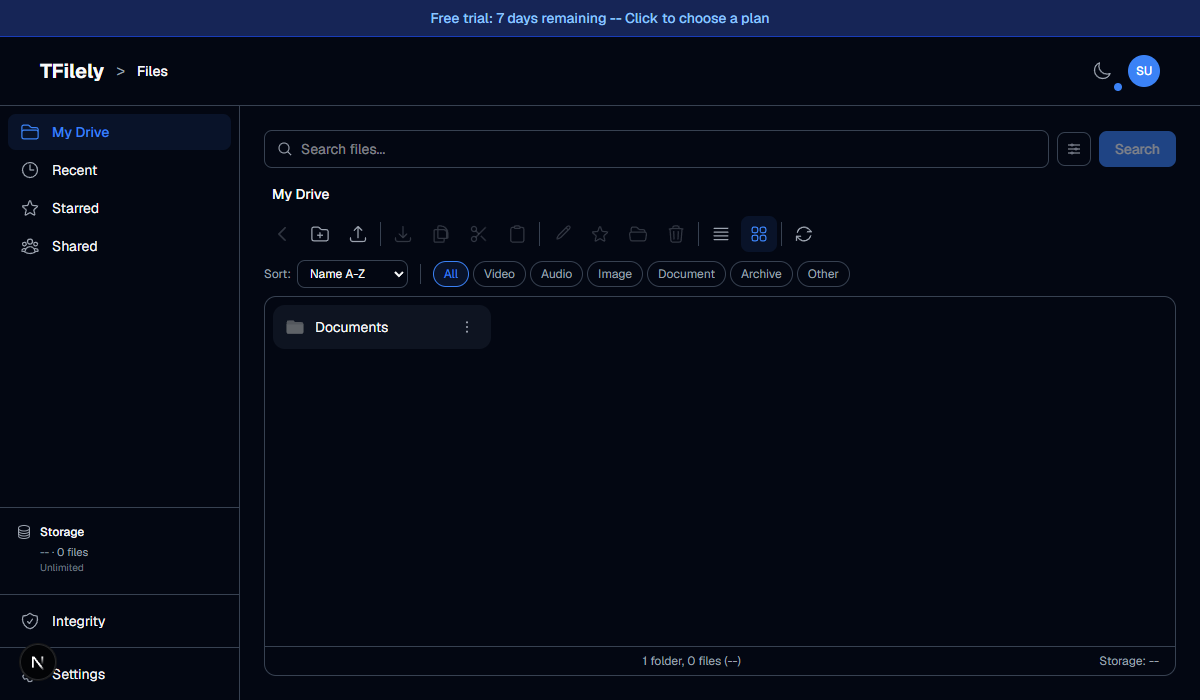Delete with the trash can icon

[x=676, y=234]
